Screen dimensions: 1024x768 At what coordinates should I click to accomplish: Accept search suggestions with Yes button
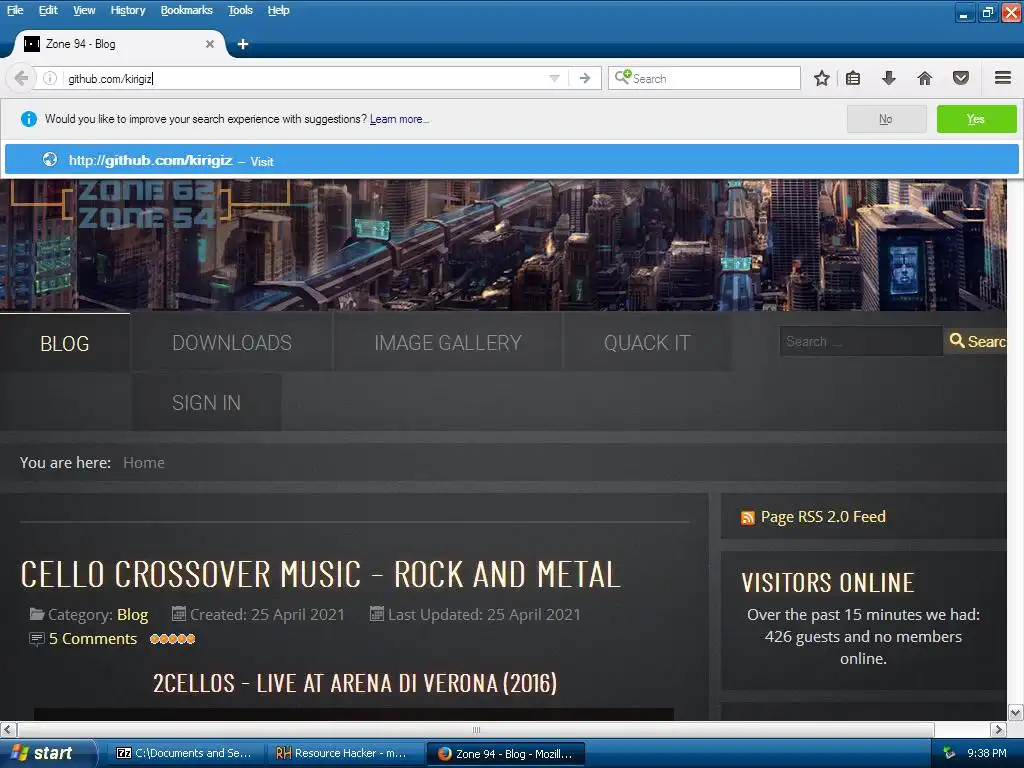pyautogui.click(x=976, y=119)
